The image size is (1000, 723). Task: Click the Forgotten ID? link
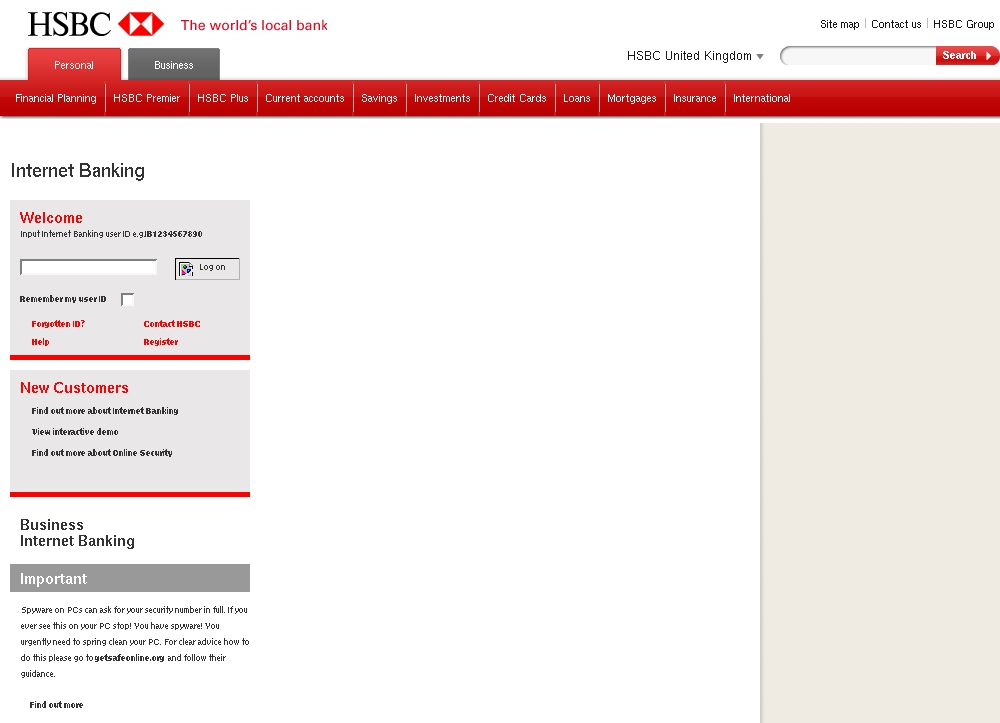pyautogui.click(x=58, y=324)
